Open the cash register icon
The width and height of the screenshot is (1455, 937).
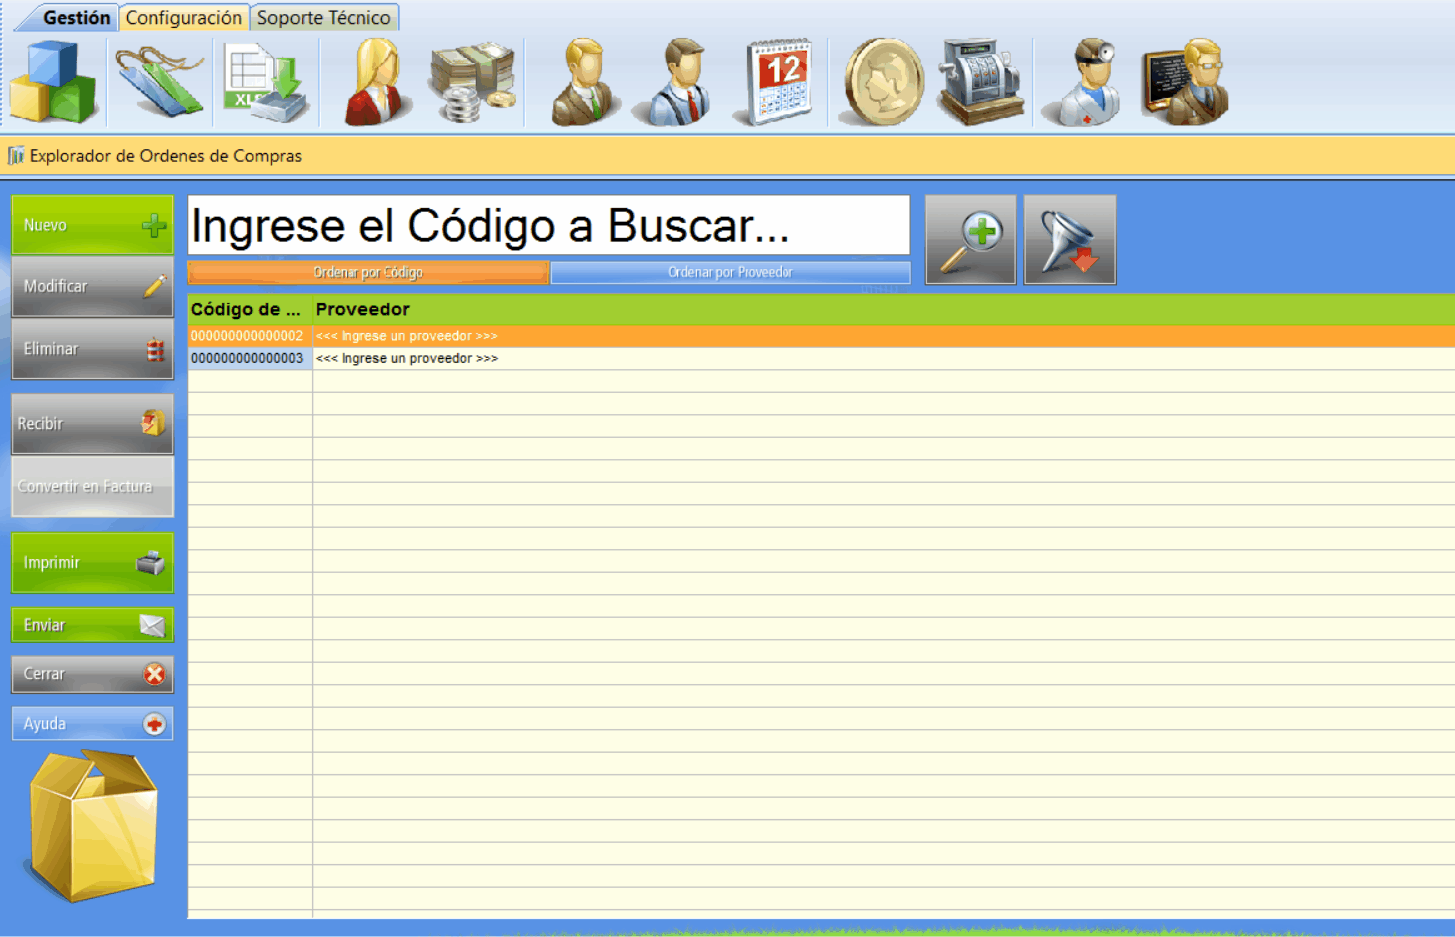click(981, 82)
